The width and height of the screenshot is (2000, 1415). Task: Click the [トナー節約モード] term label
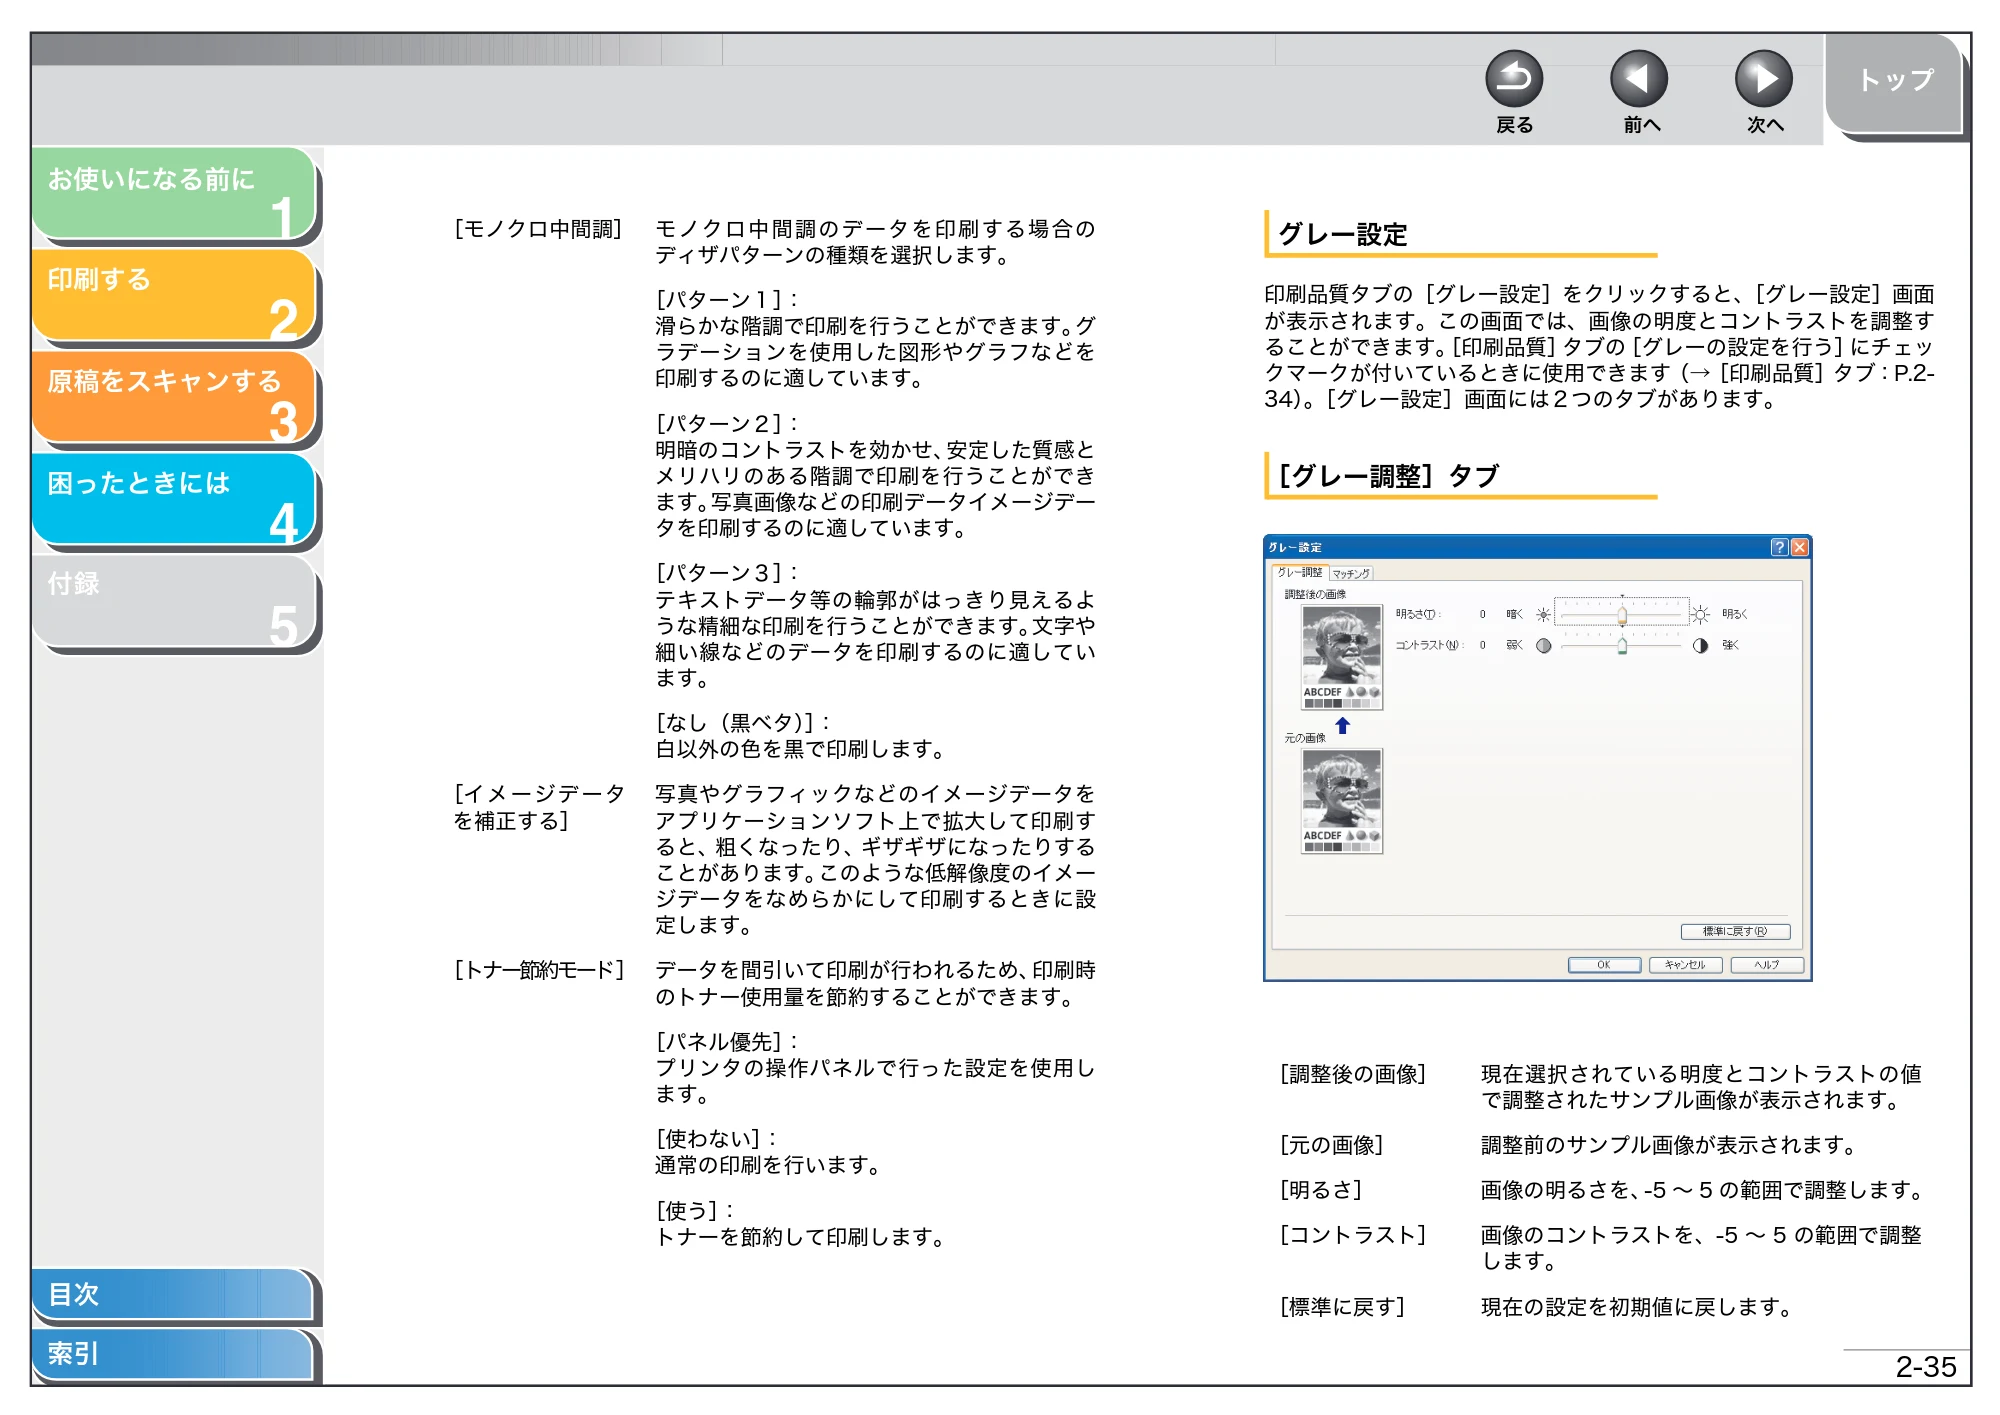tap(539, 970)
